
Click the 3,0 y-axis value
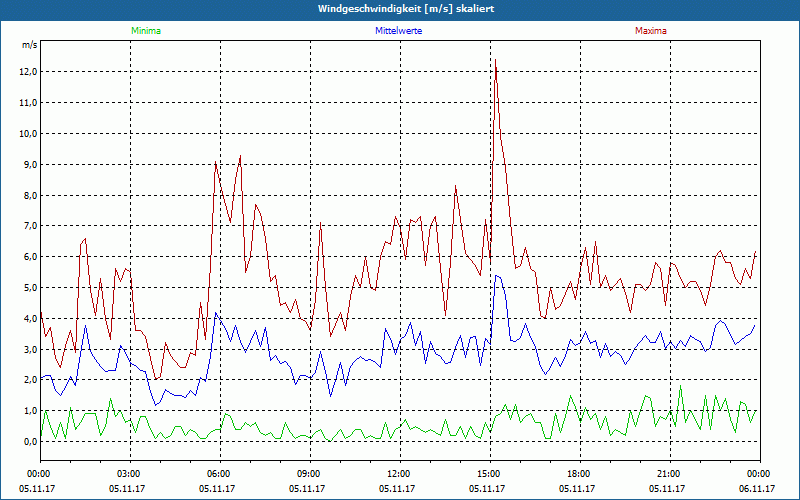tap(30, 349)
